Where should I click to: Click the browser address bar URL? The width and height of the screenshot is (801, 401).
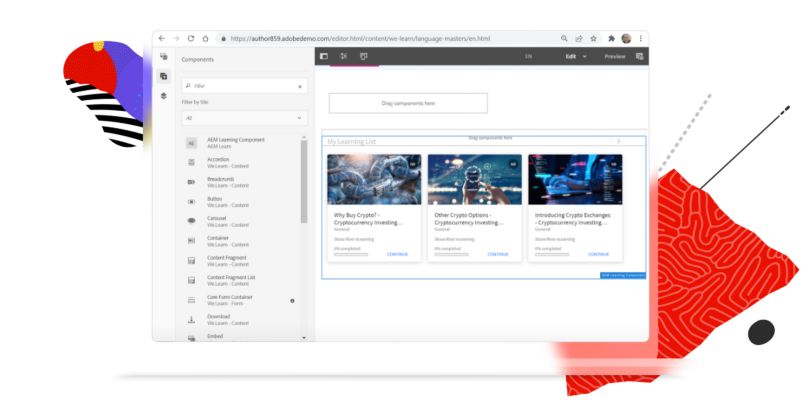[x=360, y=38]
